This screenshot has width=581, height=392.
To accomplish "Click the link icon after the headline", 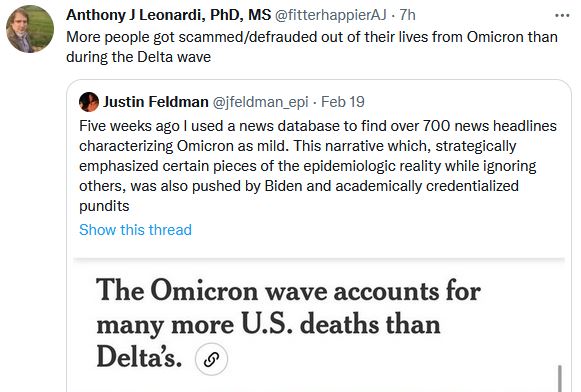I will click(211, 359).
